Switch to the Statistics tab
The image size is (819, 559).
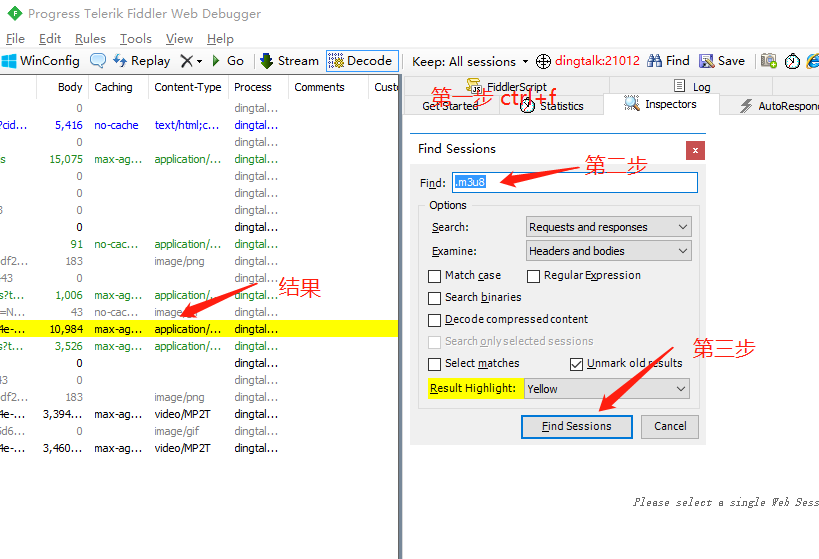(552, 106)
